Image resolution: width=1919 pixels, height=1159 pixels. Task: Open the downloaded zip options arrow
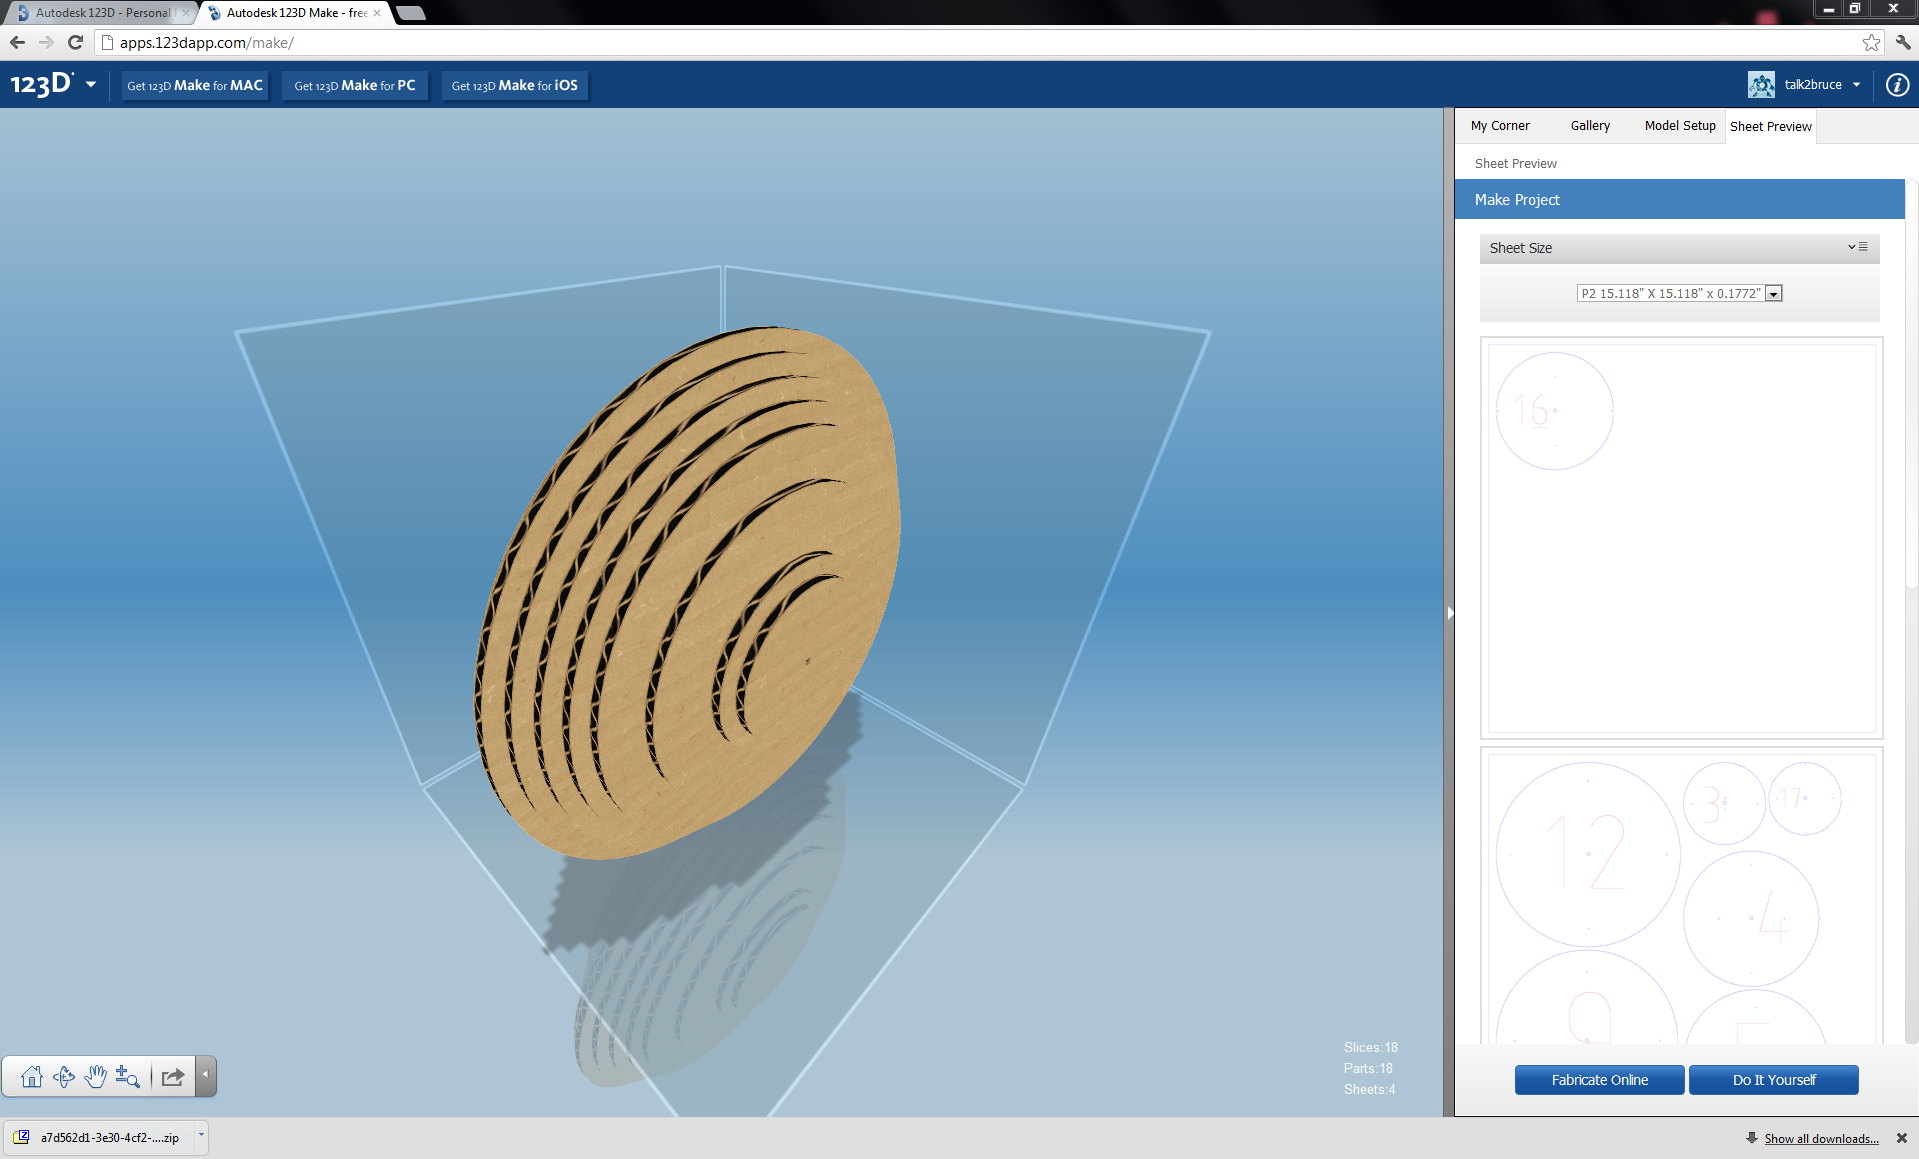(x=201, y=1137)
